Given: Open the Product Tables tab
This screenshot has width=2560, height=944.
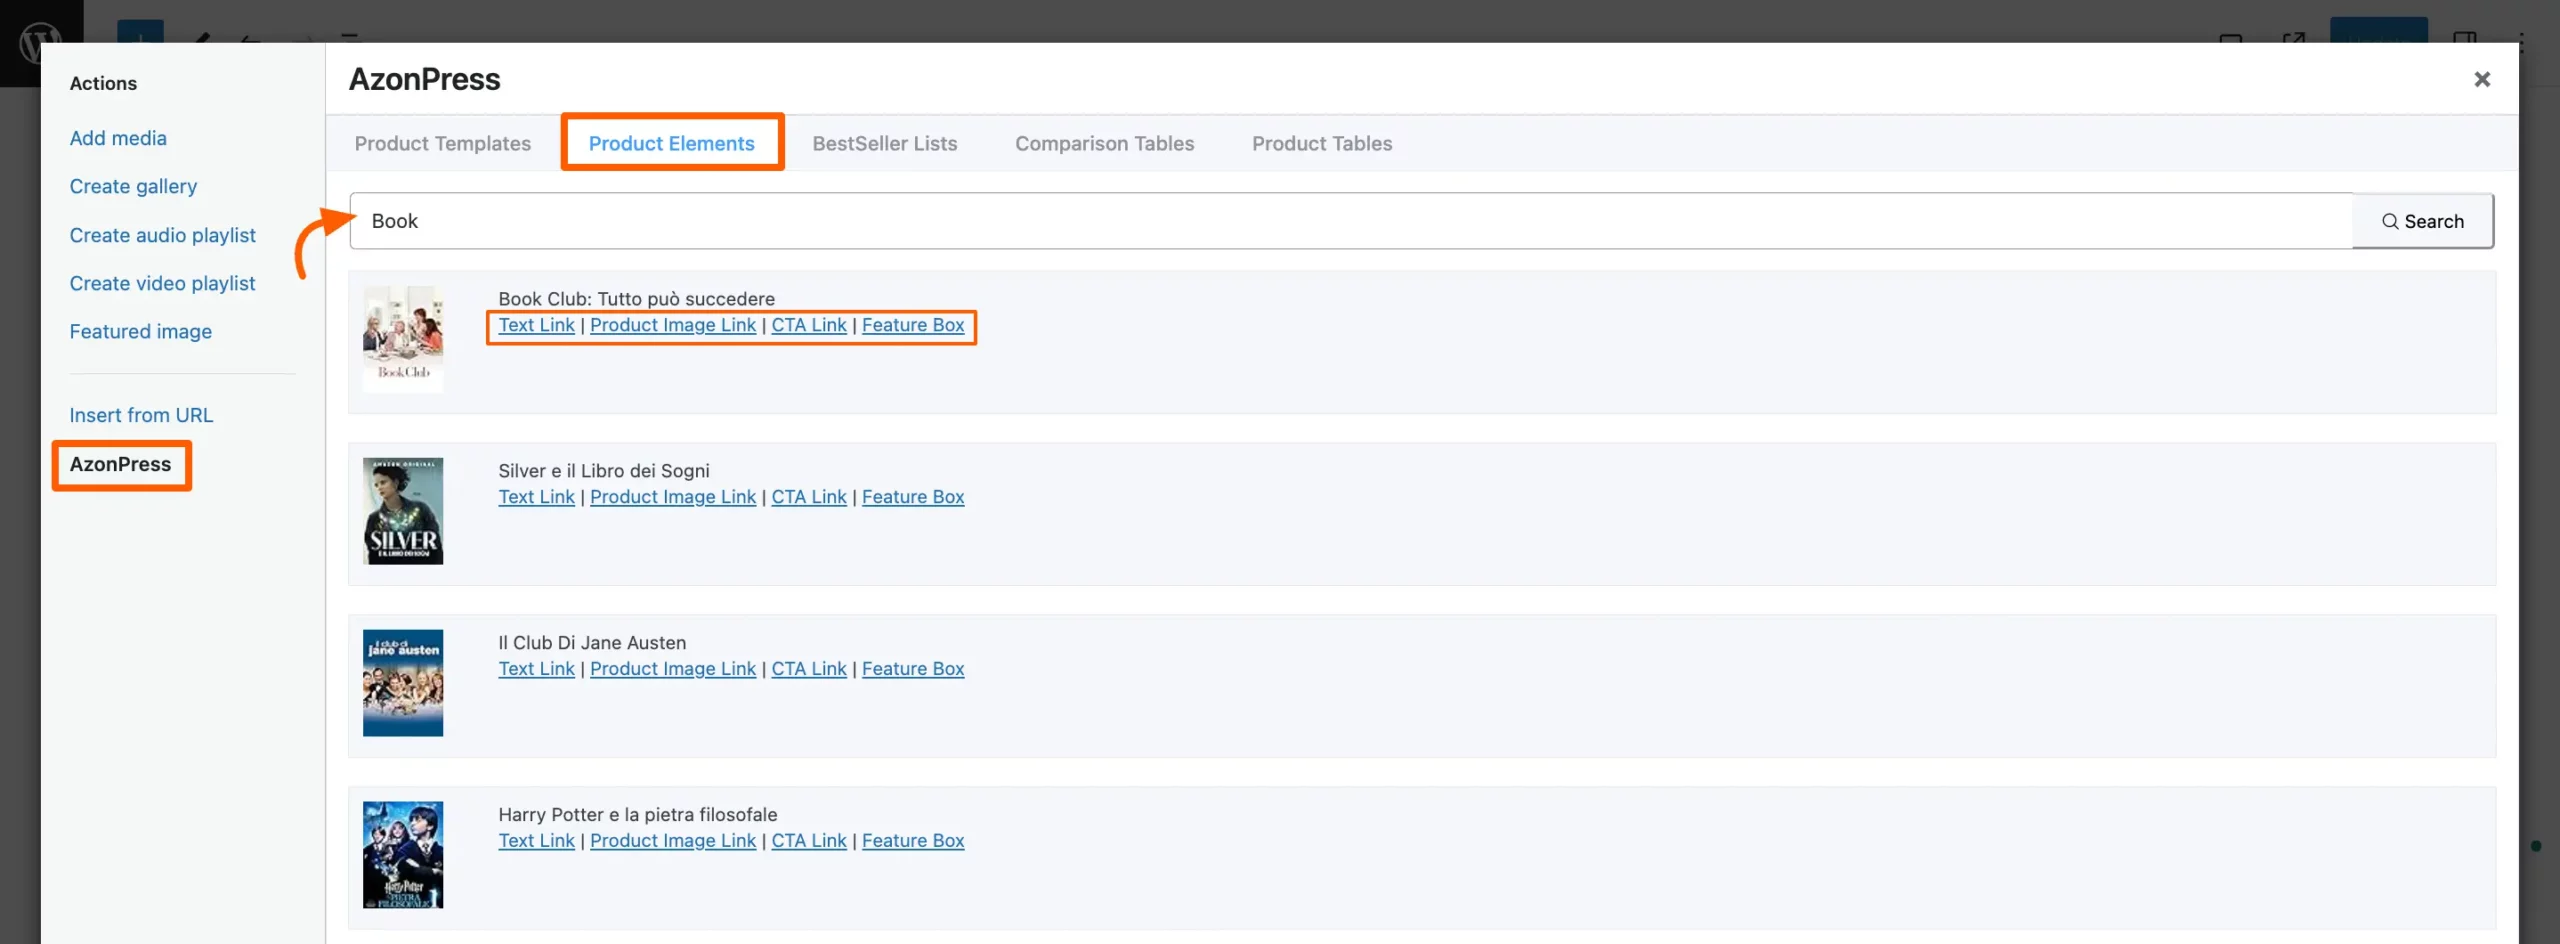Looking at the screenshot, I should pyautogui.click(x=1321, y=143).
